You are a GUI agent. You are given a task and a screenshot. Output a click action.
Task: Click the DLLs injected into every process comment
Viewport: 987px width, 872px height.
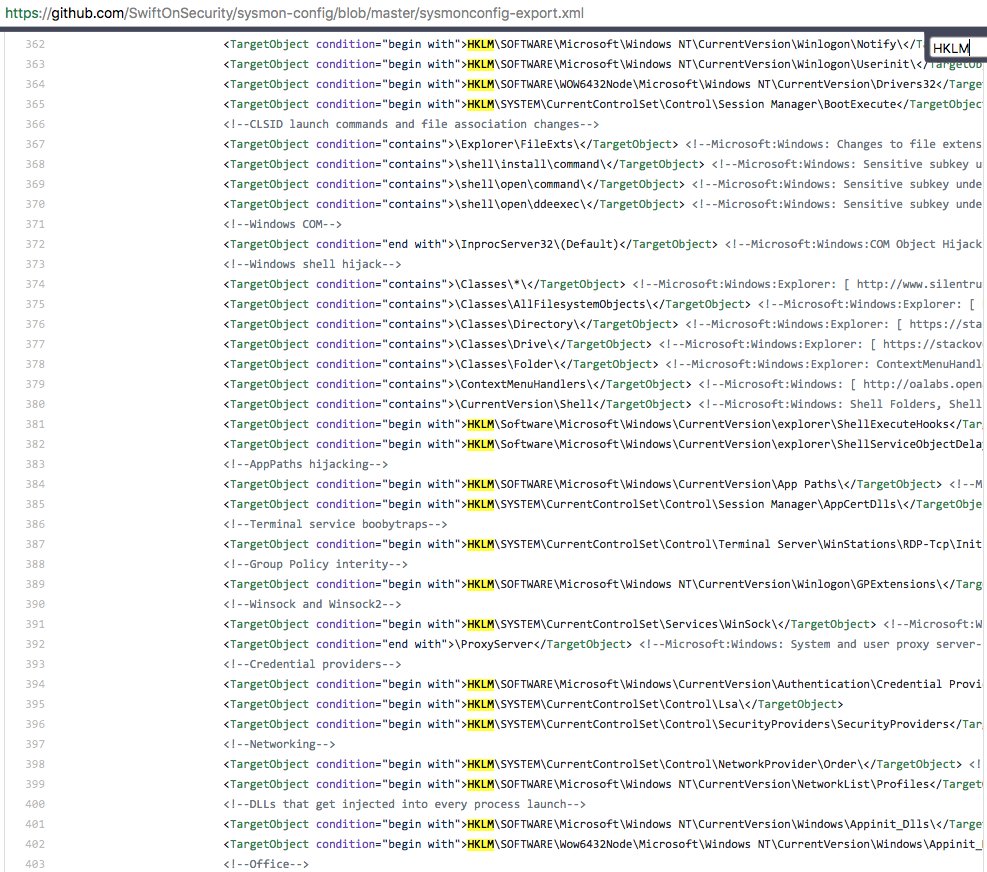[405, 804]
